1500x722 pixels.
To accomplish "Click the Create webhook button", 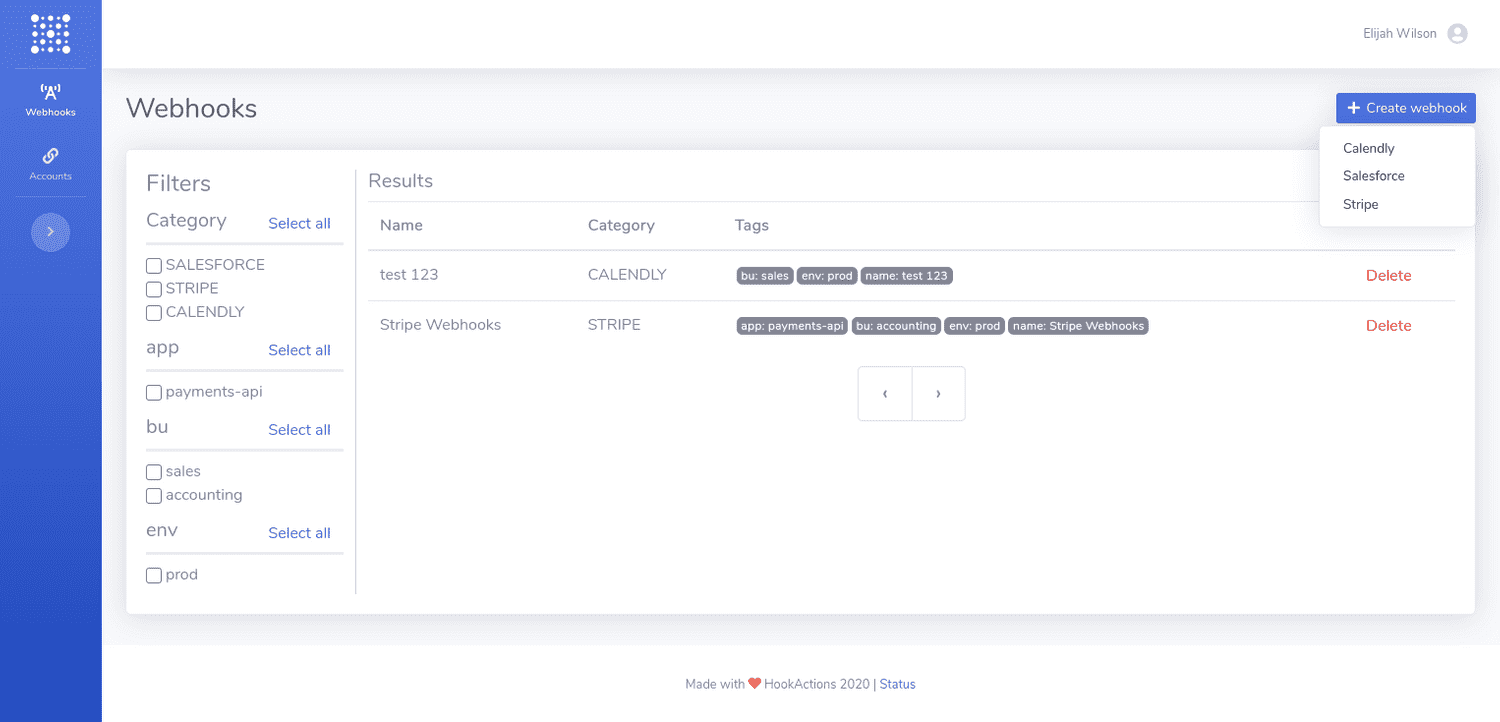I will (1406, 108).
